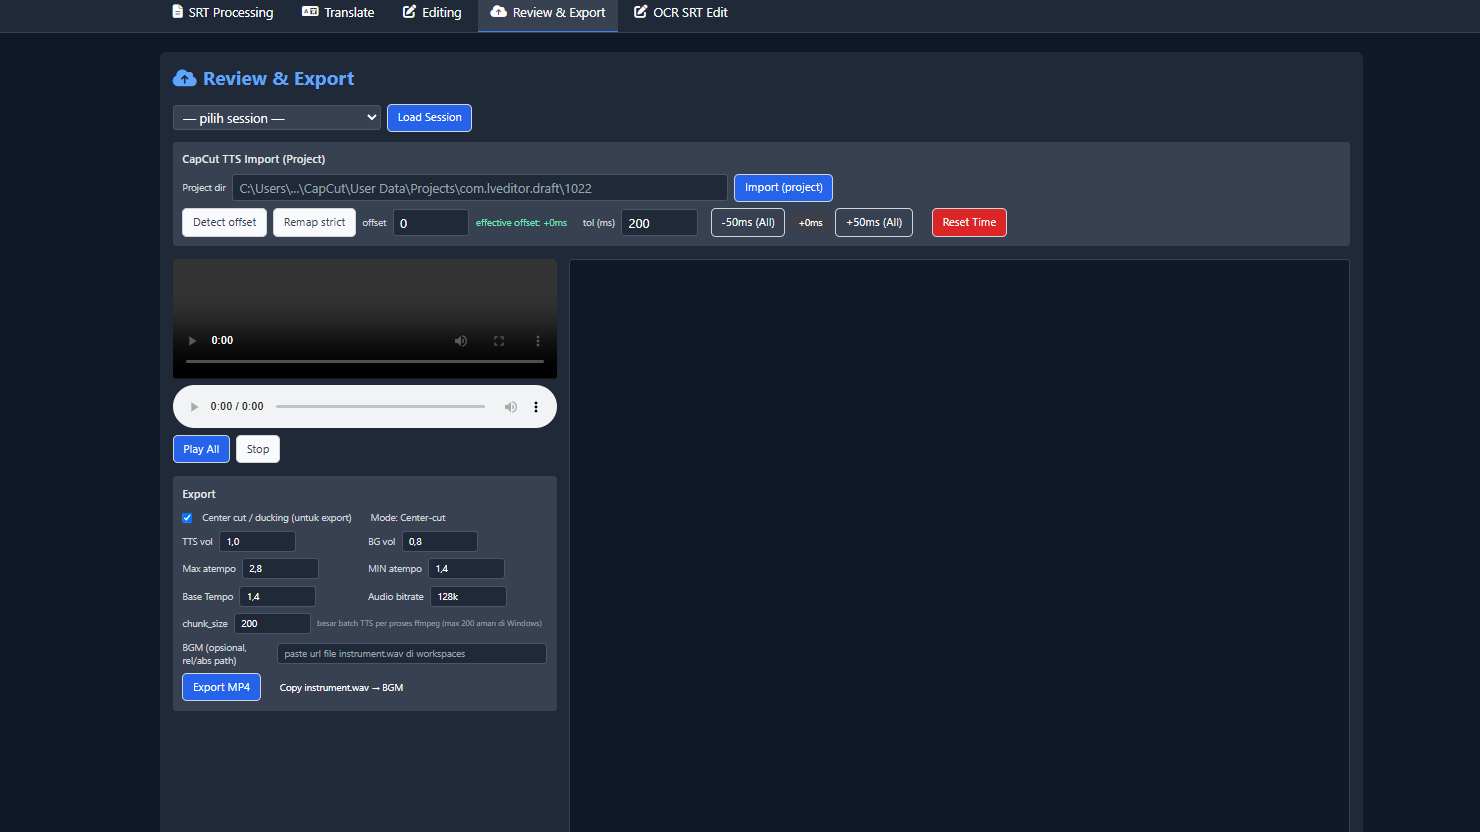Open audio player more options menu

pos(536,407)
